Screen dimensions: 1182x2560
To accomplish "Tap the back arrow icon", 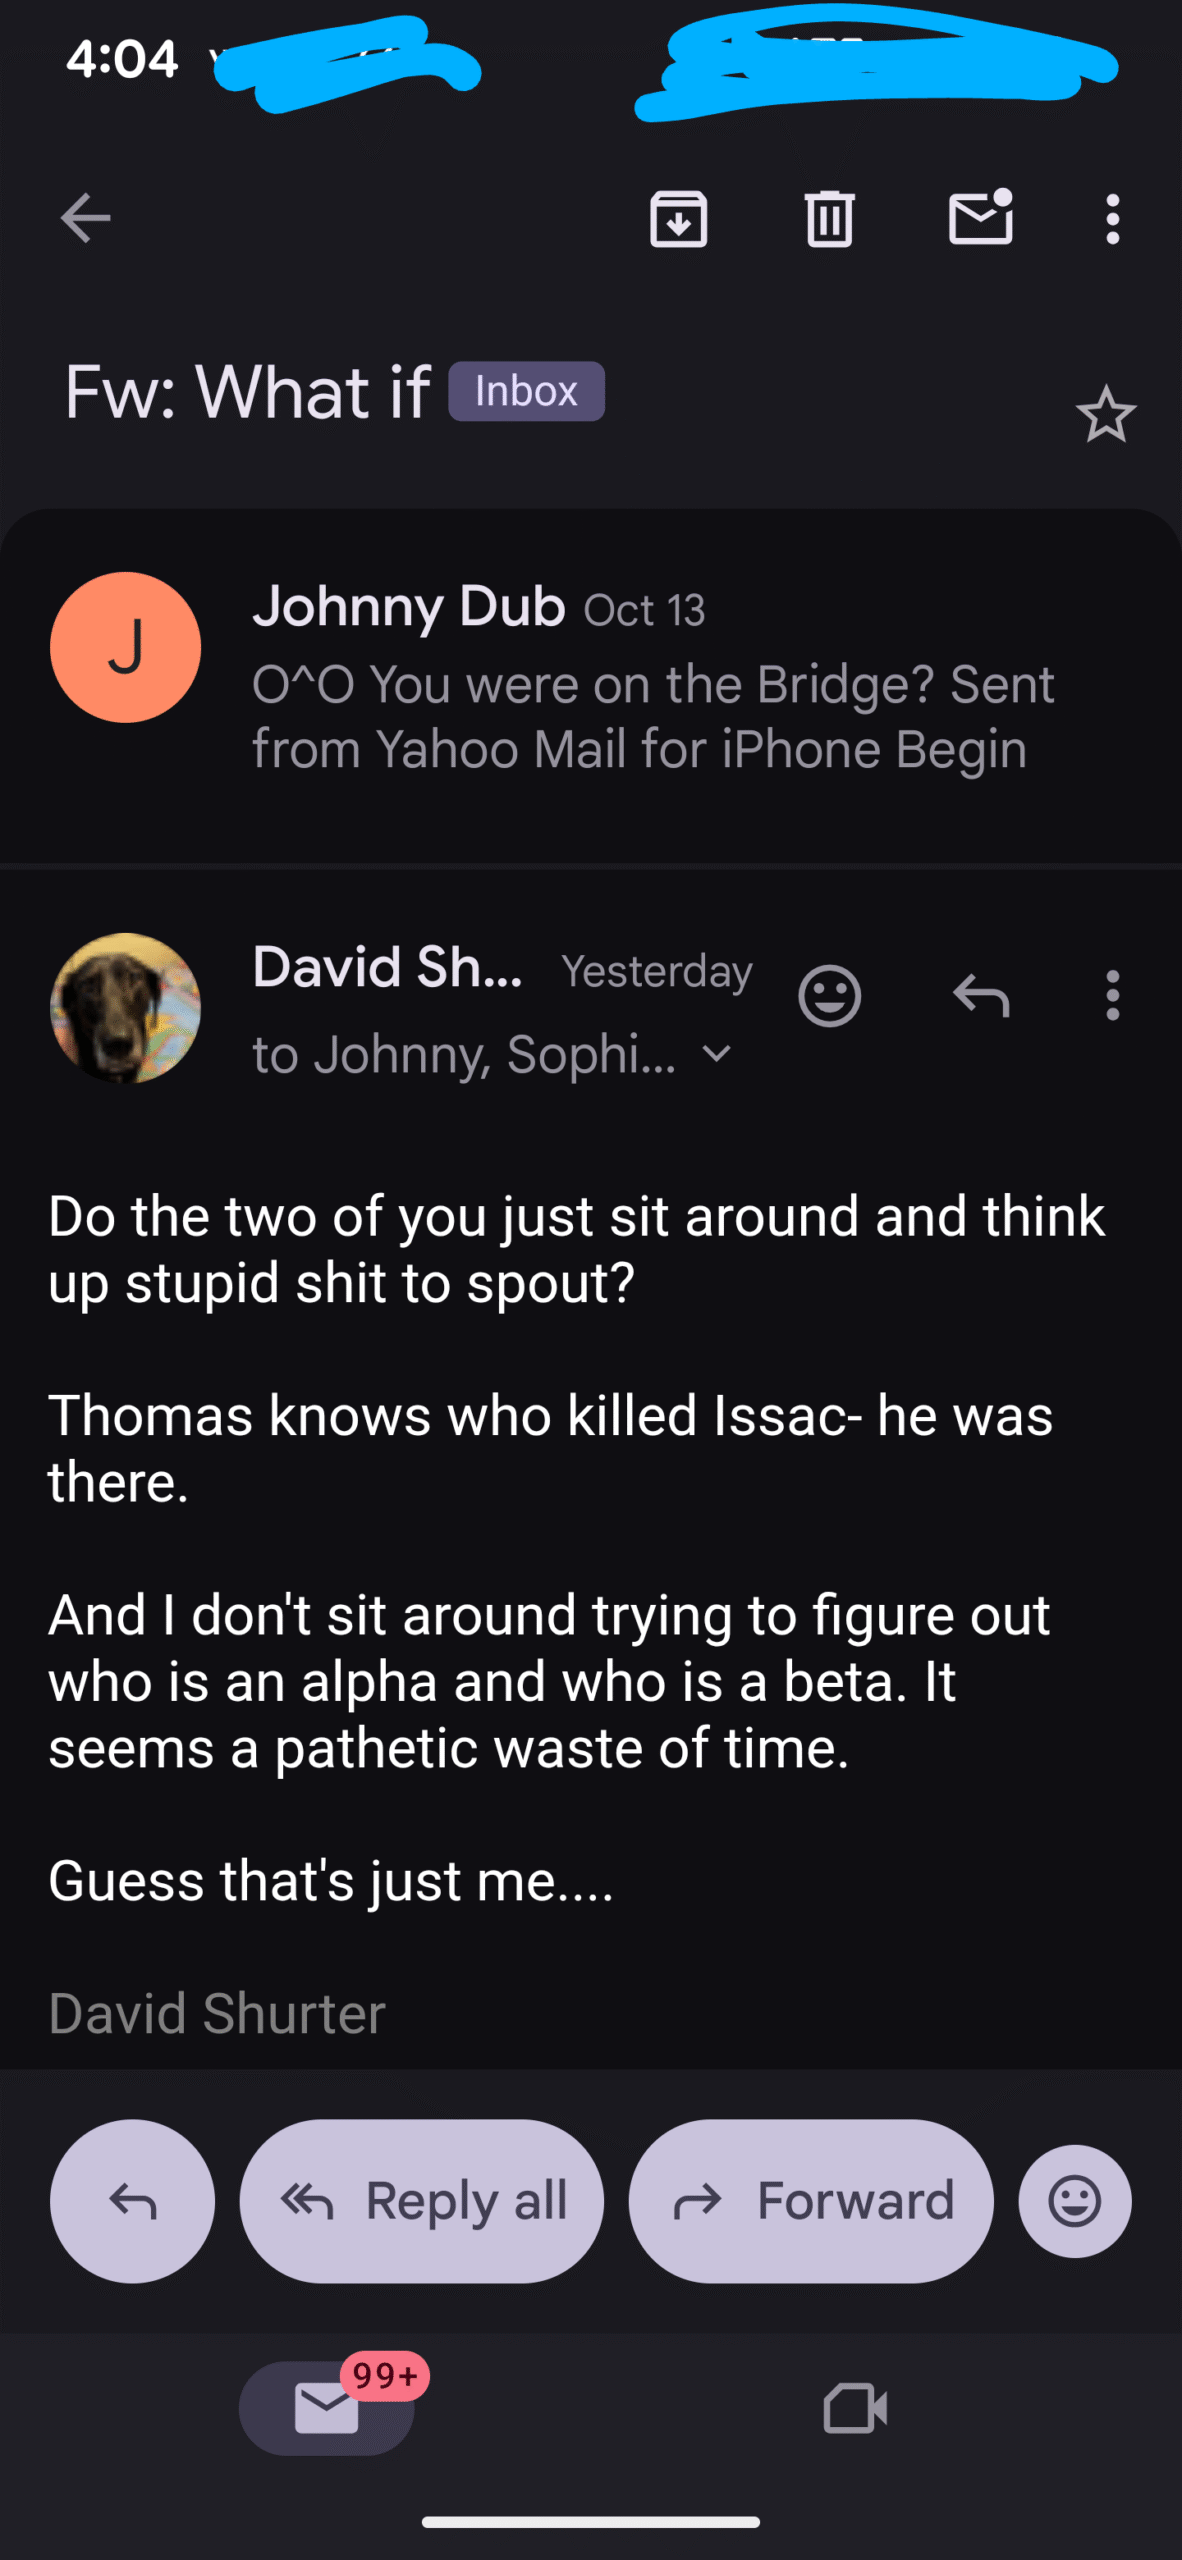I will 85,218.
